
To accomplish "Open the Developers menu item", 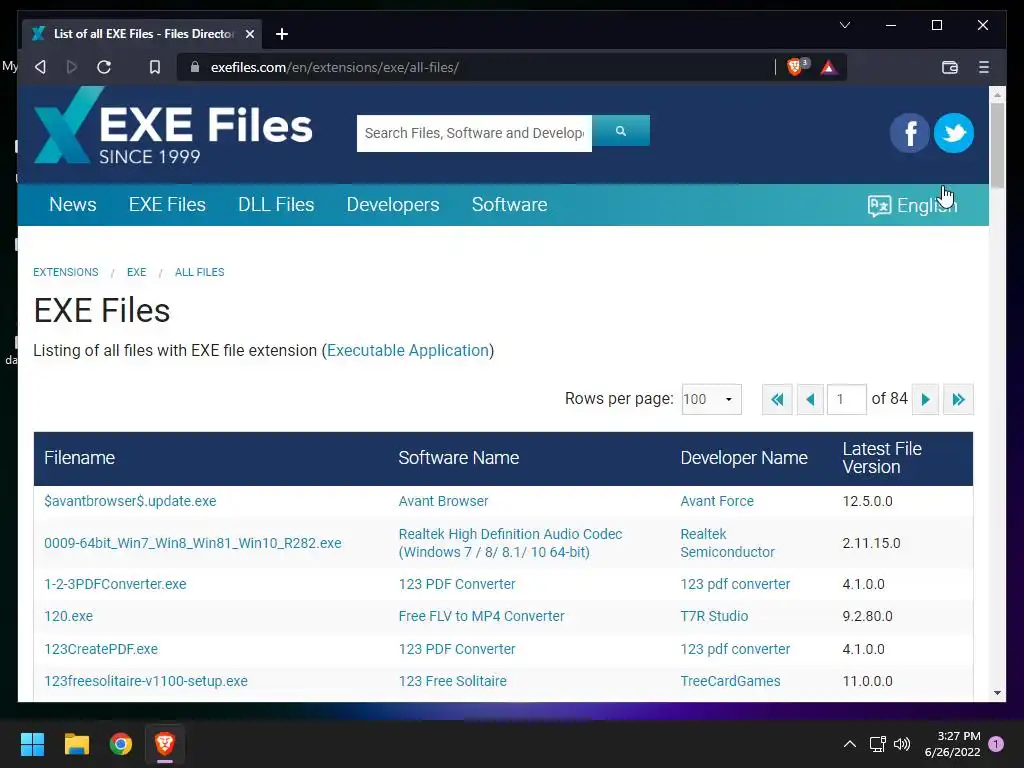I will (393, 204).
